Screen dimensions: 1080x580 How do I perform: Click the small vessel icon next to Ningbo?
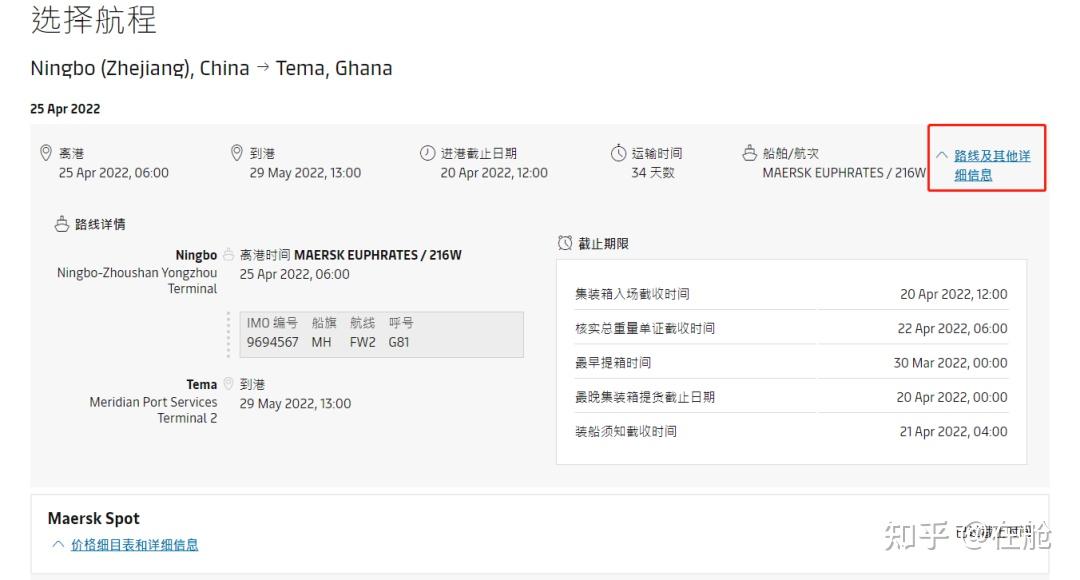tap(228, 255)
